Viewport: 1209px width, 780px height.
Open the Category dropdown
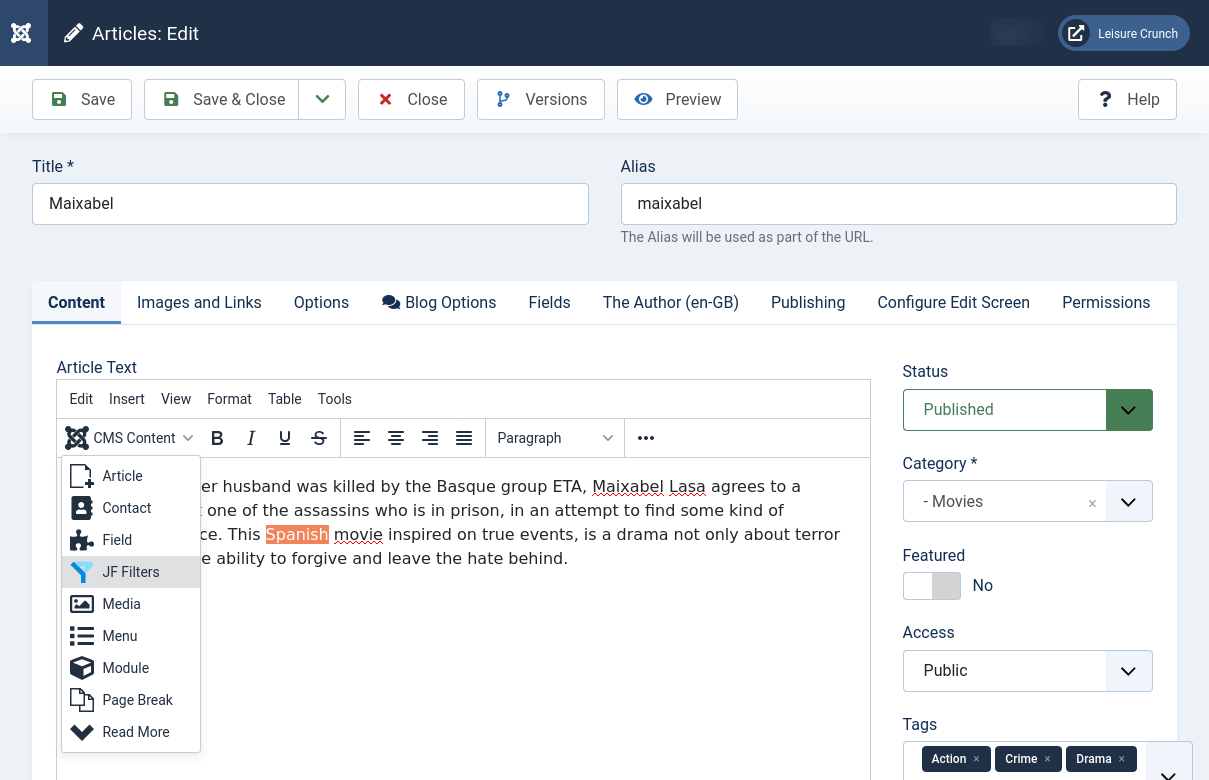[x=1129, y=501]
